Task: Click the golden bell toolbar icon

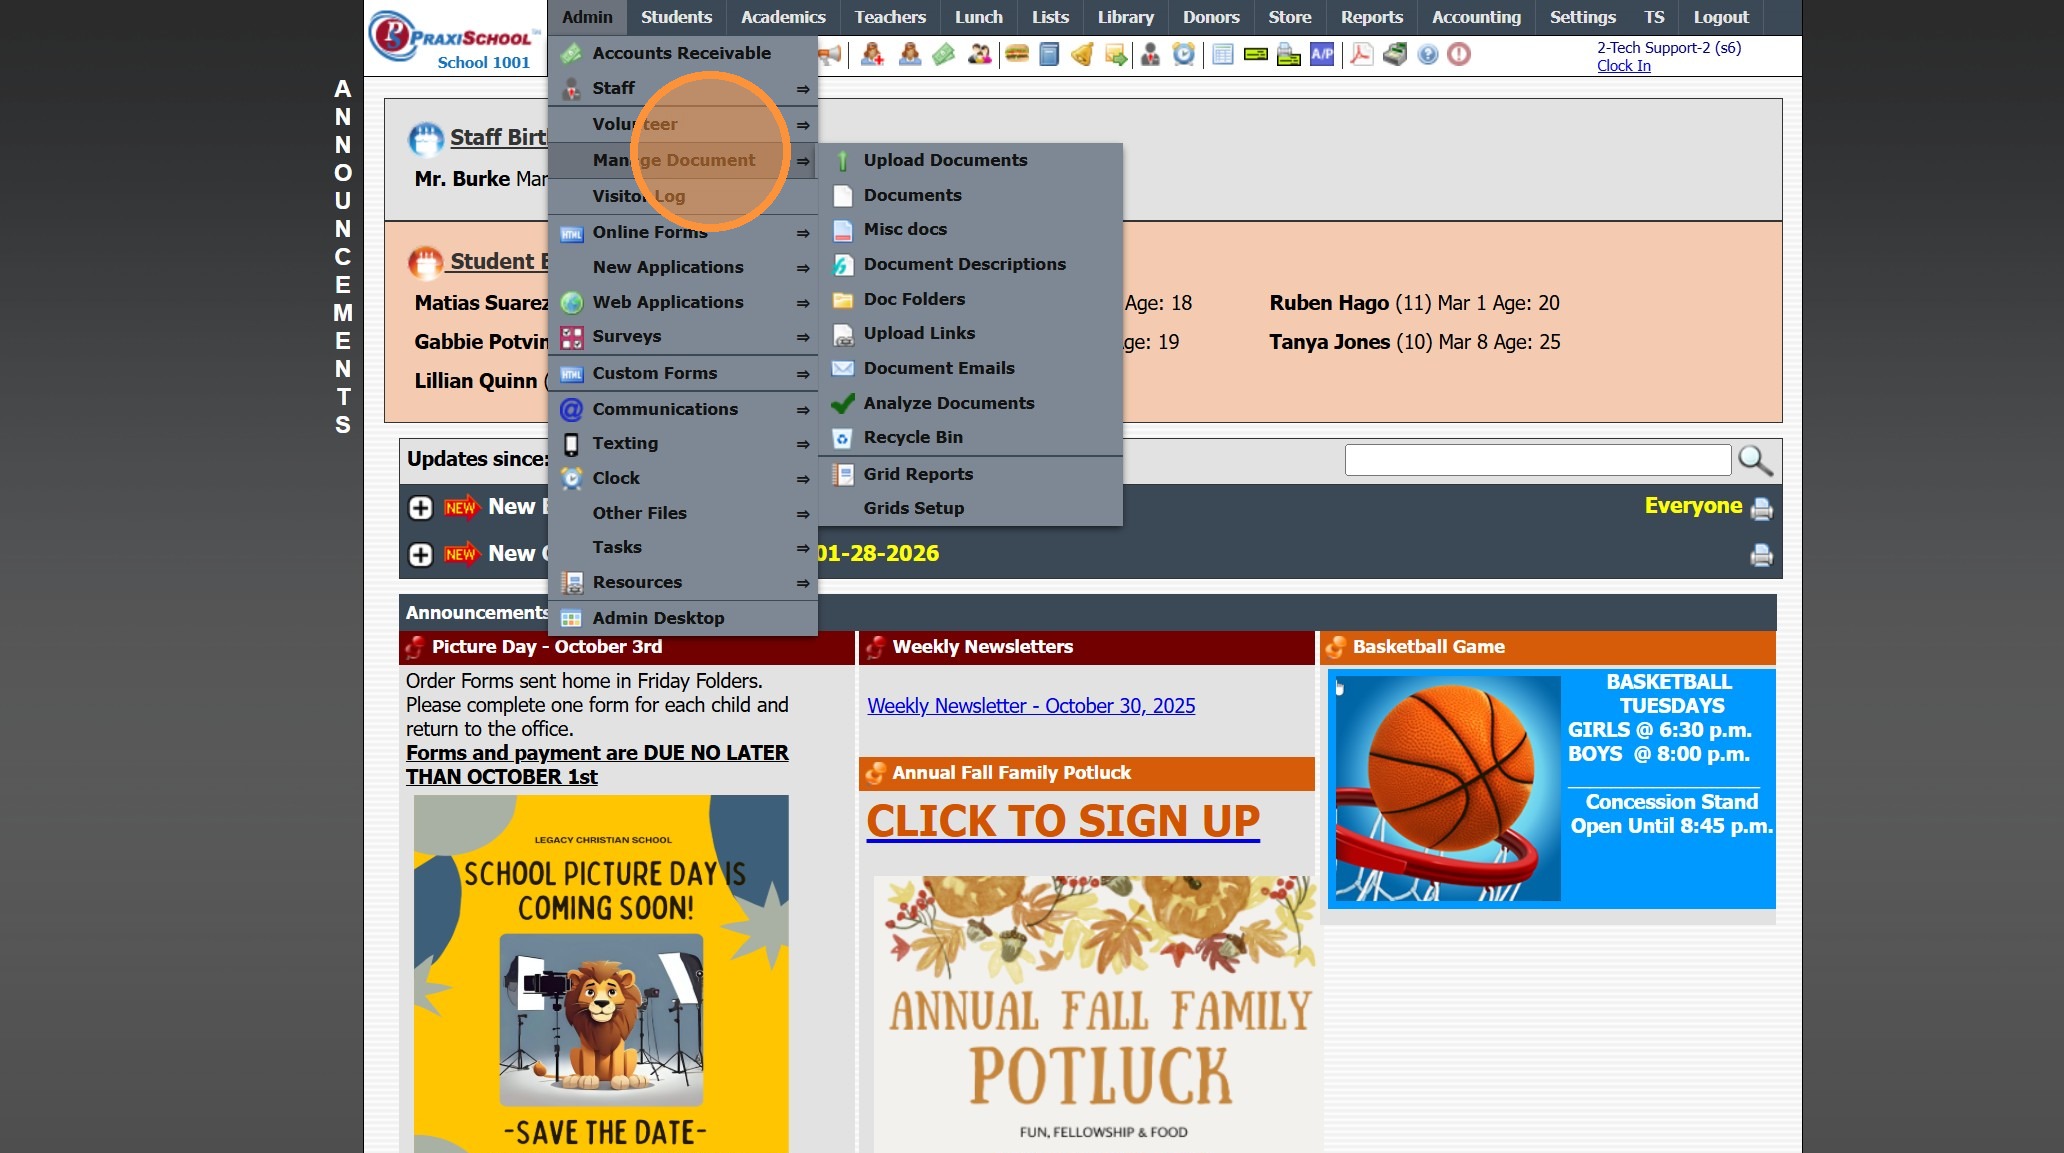Action: [x=1082, y=54]
